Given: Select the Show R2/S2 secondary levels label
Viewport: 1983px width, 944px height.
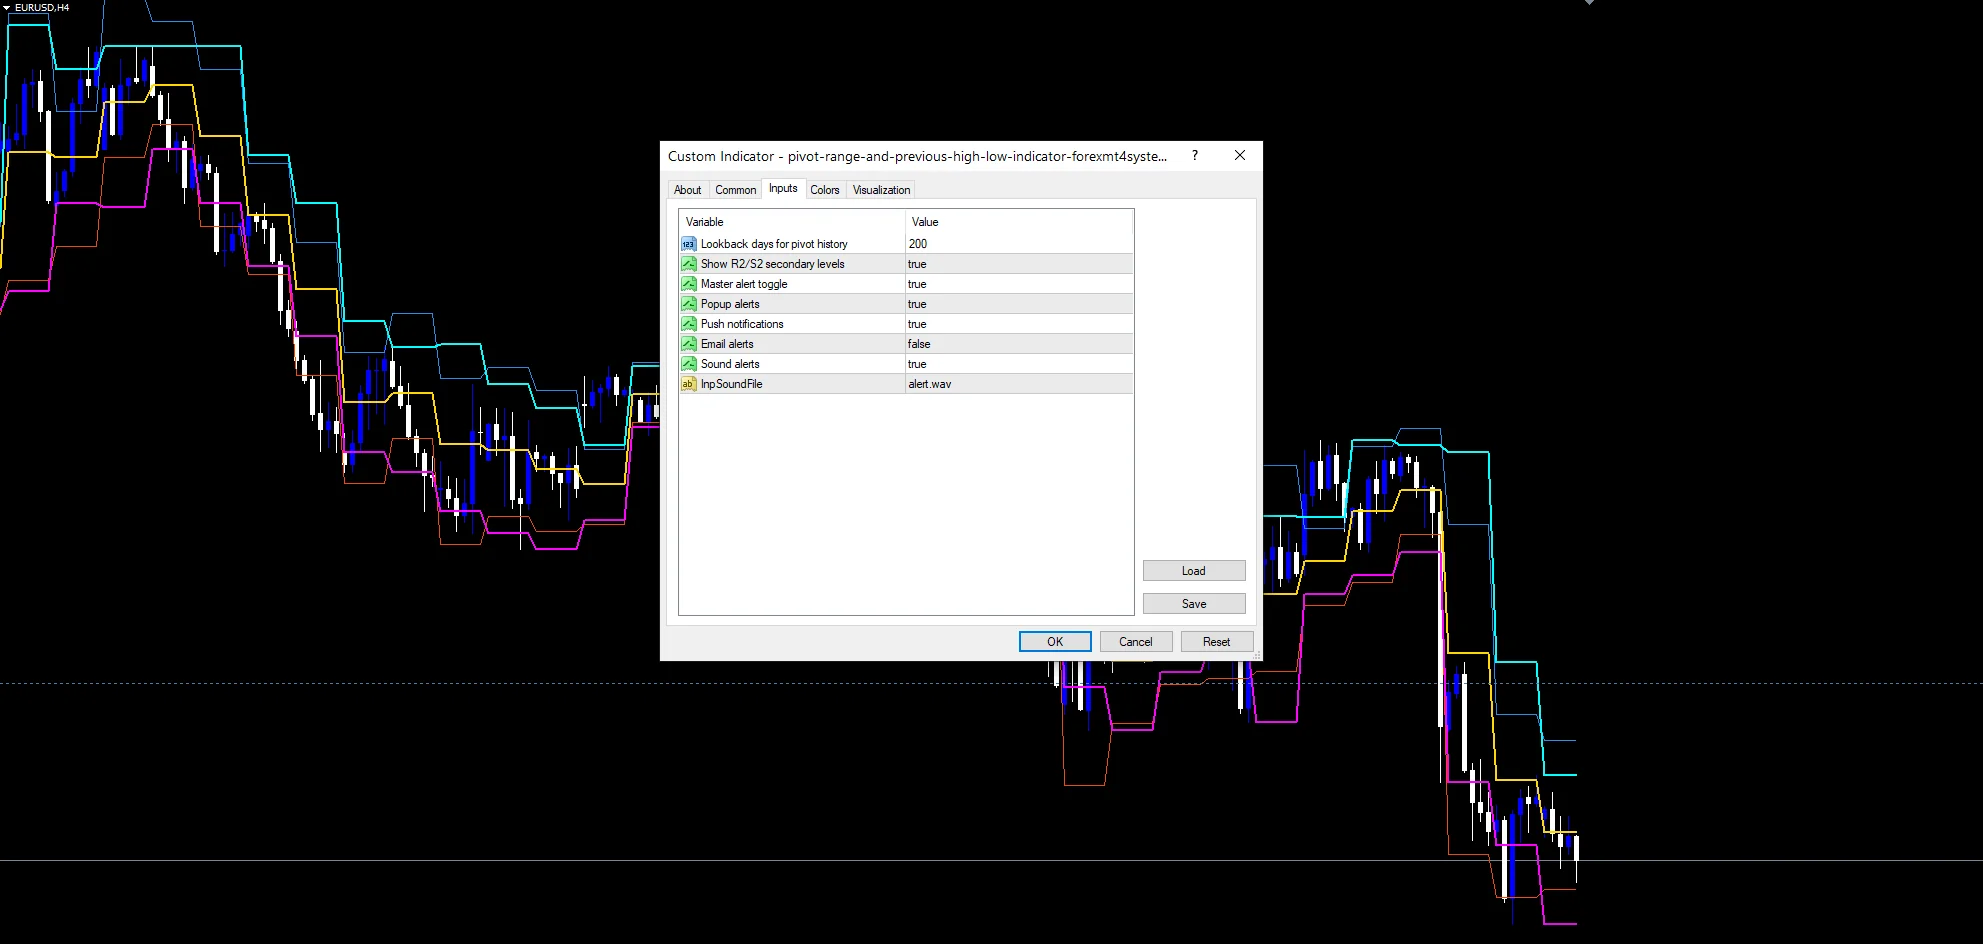Looking at the screenshot, I should coord(772,264).
